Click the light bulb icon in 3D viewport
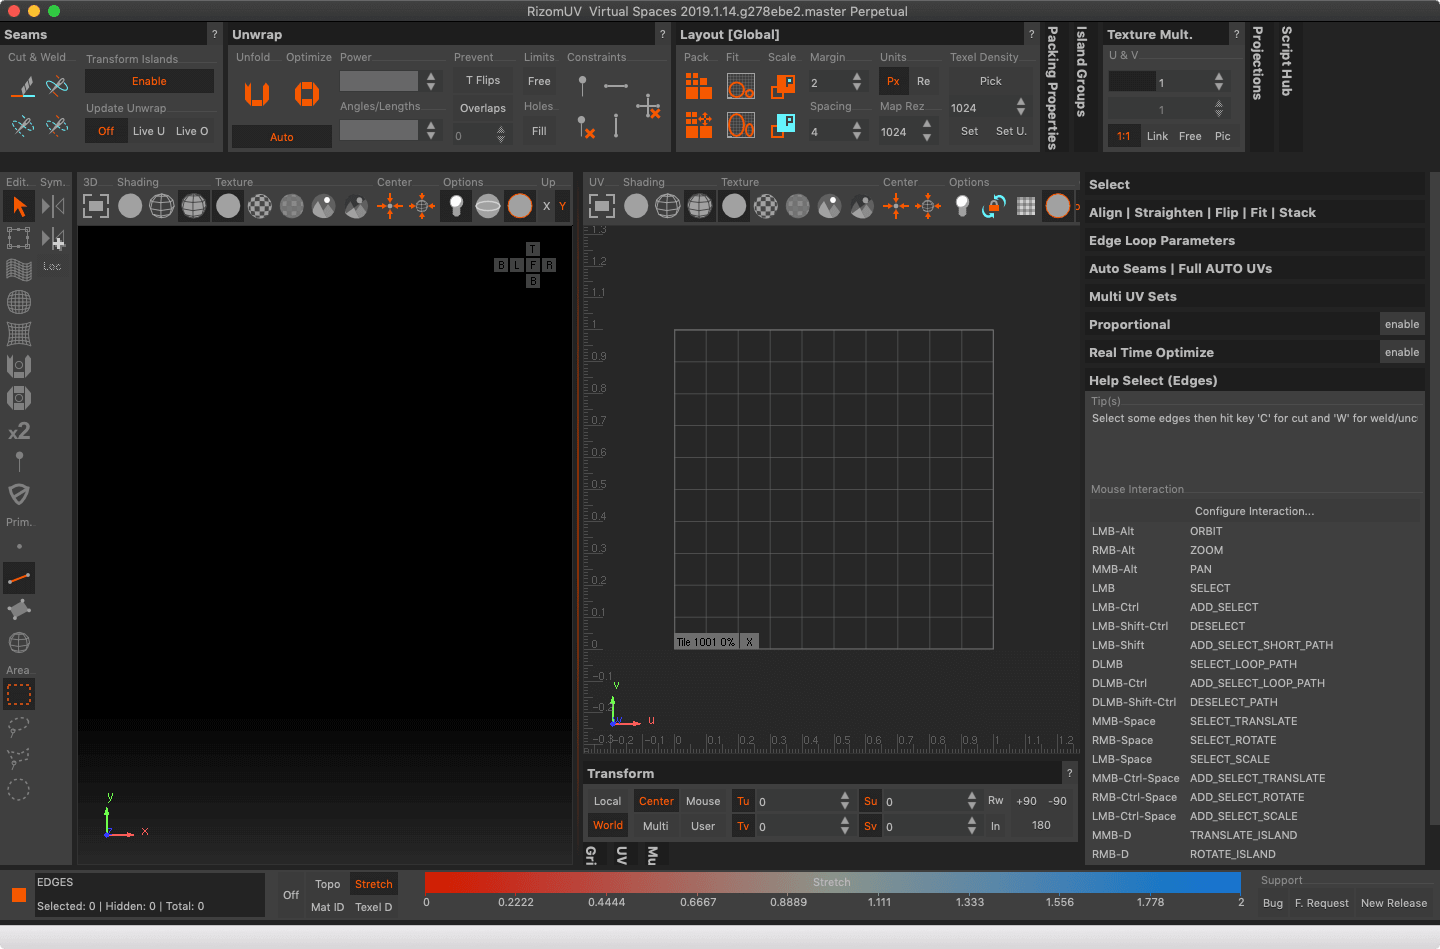Screen dimensions: 1440x949 click(456, 206)
